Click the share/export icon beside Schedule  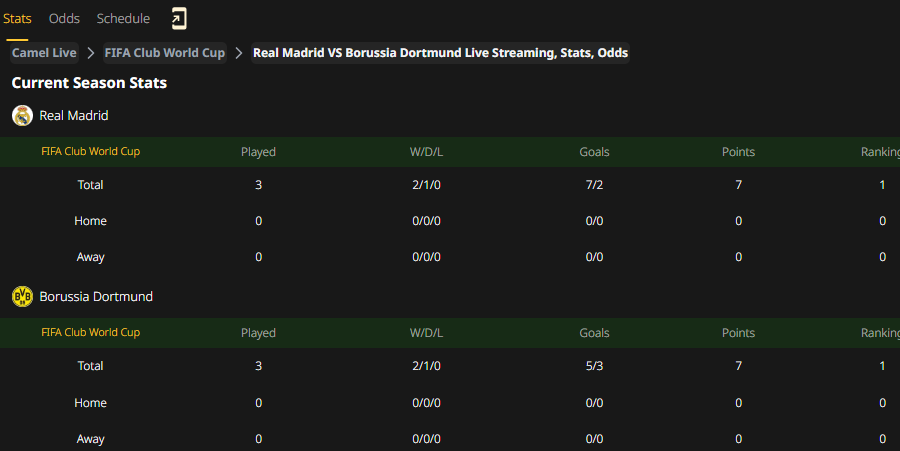(x=179, y=18)
